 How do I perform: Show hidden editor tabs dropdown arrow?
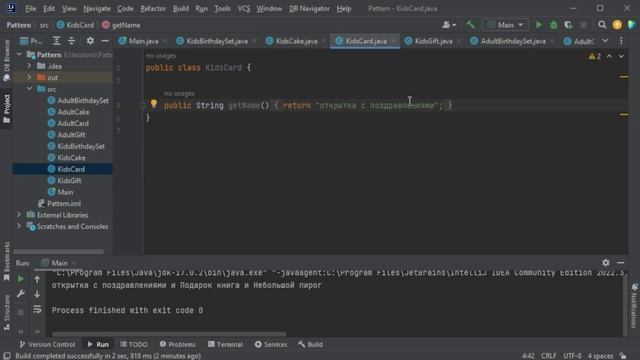pyautogui.click(x=605, y=41)
